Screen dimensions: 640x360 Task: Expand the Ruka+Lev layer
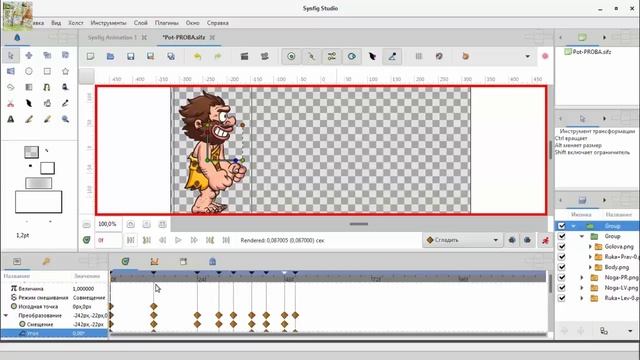click(582, 298)
